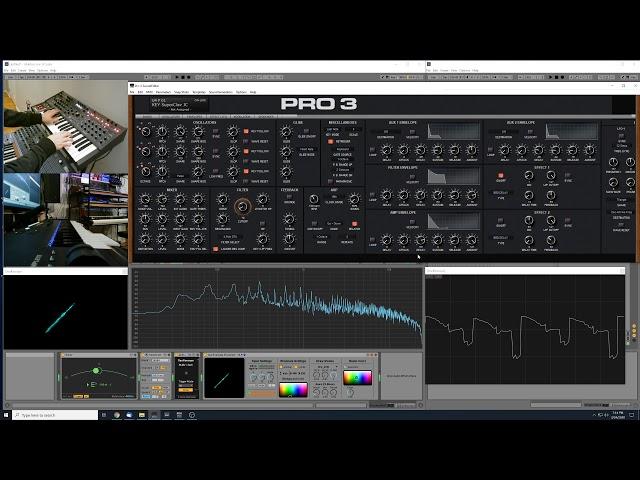This screenshot has width=640, height=480.
Task: Toggle the Tuner device activator
Action: 64,355
